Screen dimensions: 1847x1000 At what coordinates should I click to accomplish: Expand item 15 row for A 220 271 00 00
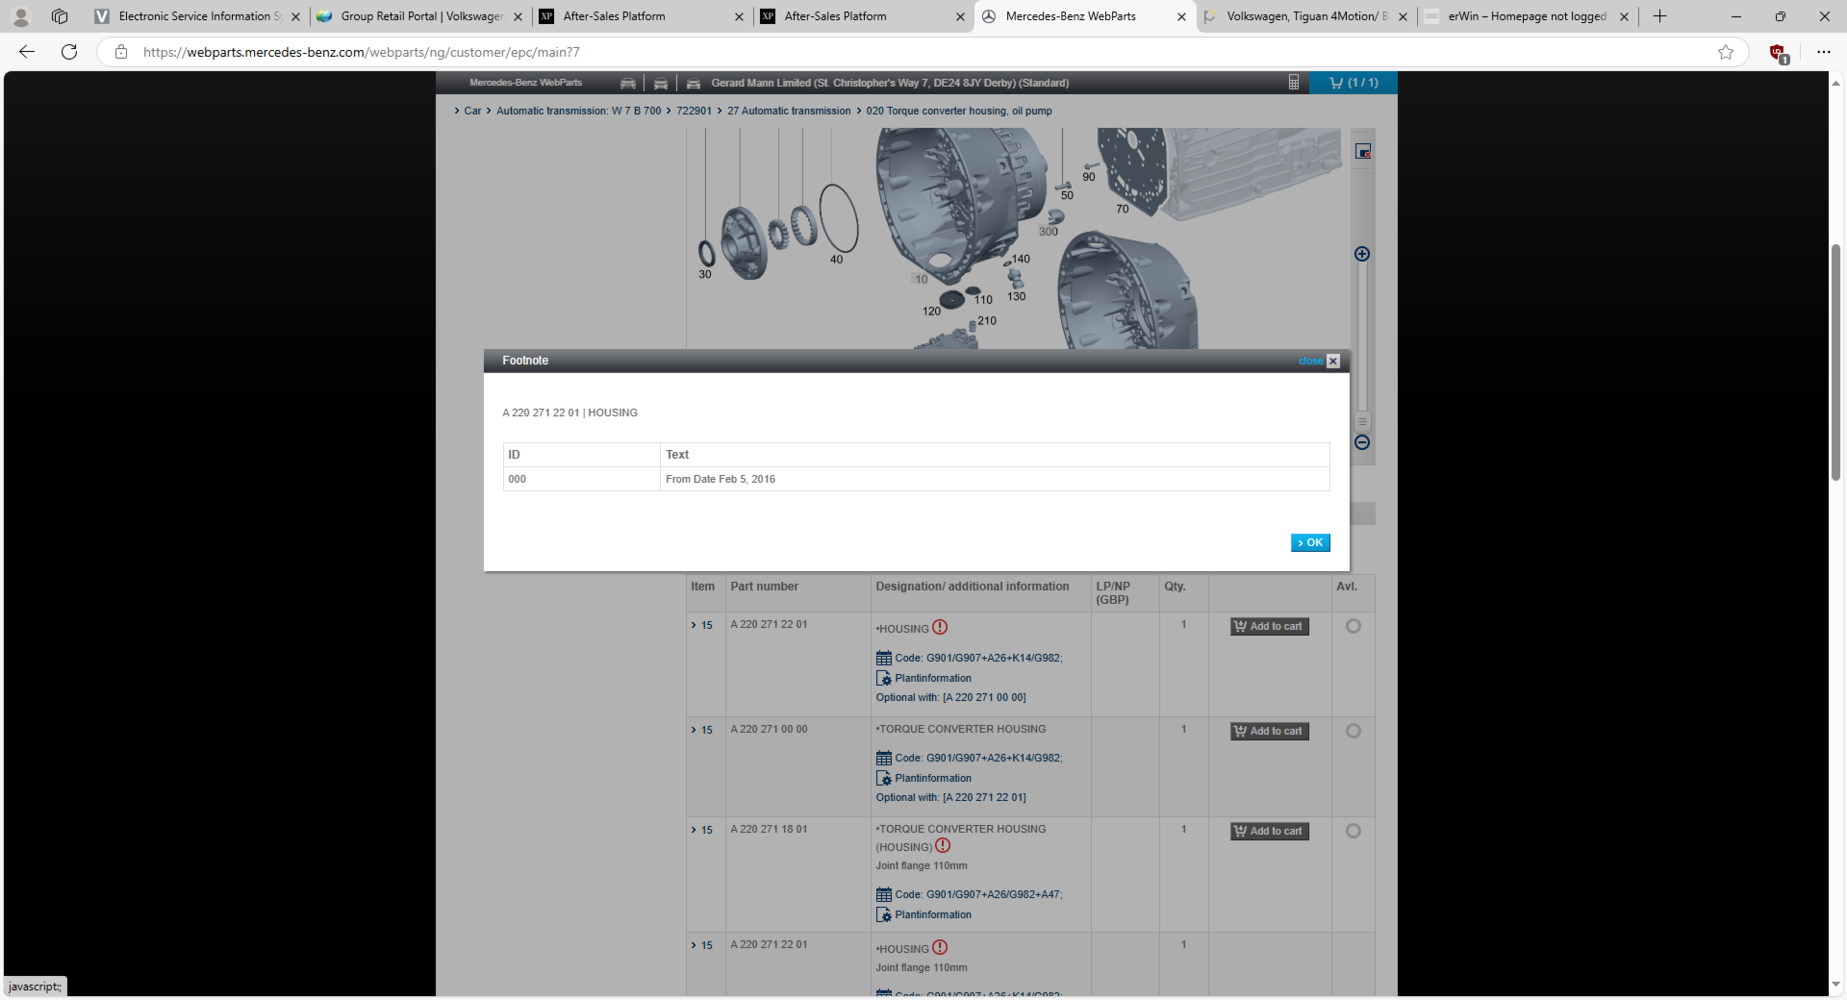(701, 731)
